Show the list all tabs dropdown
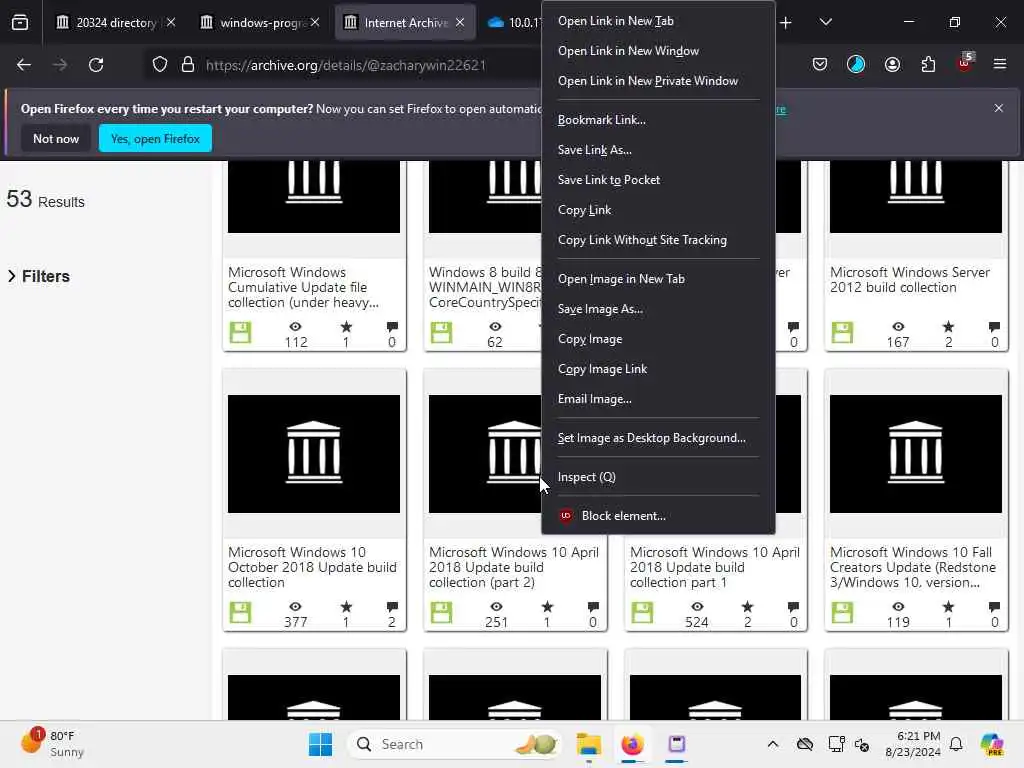The height and width of the screenshot is (768, 1024). point(825,22)
